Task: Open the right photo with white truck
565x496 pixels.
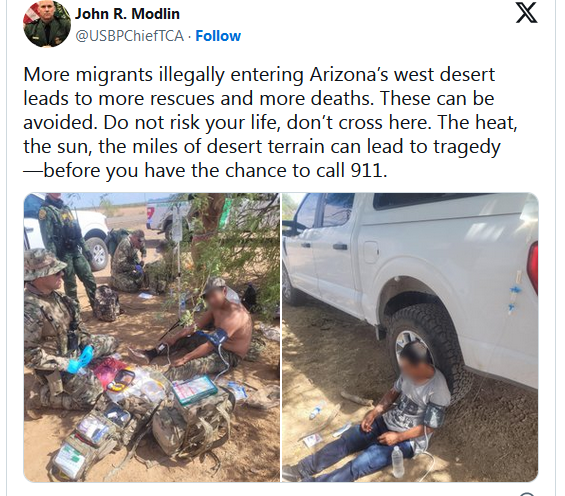Action: 410,337
